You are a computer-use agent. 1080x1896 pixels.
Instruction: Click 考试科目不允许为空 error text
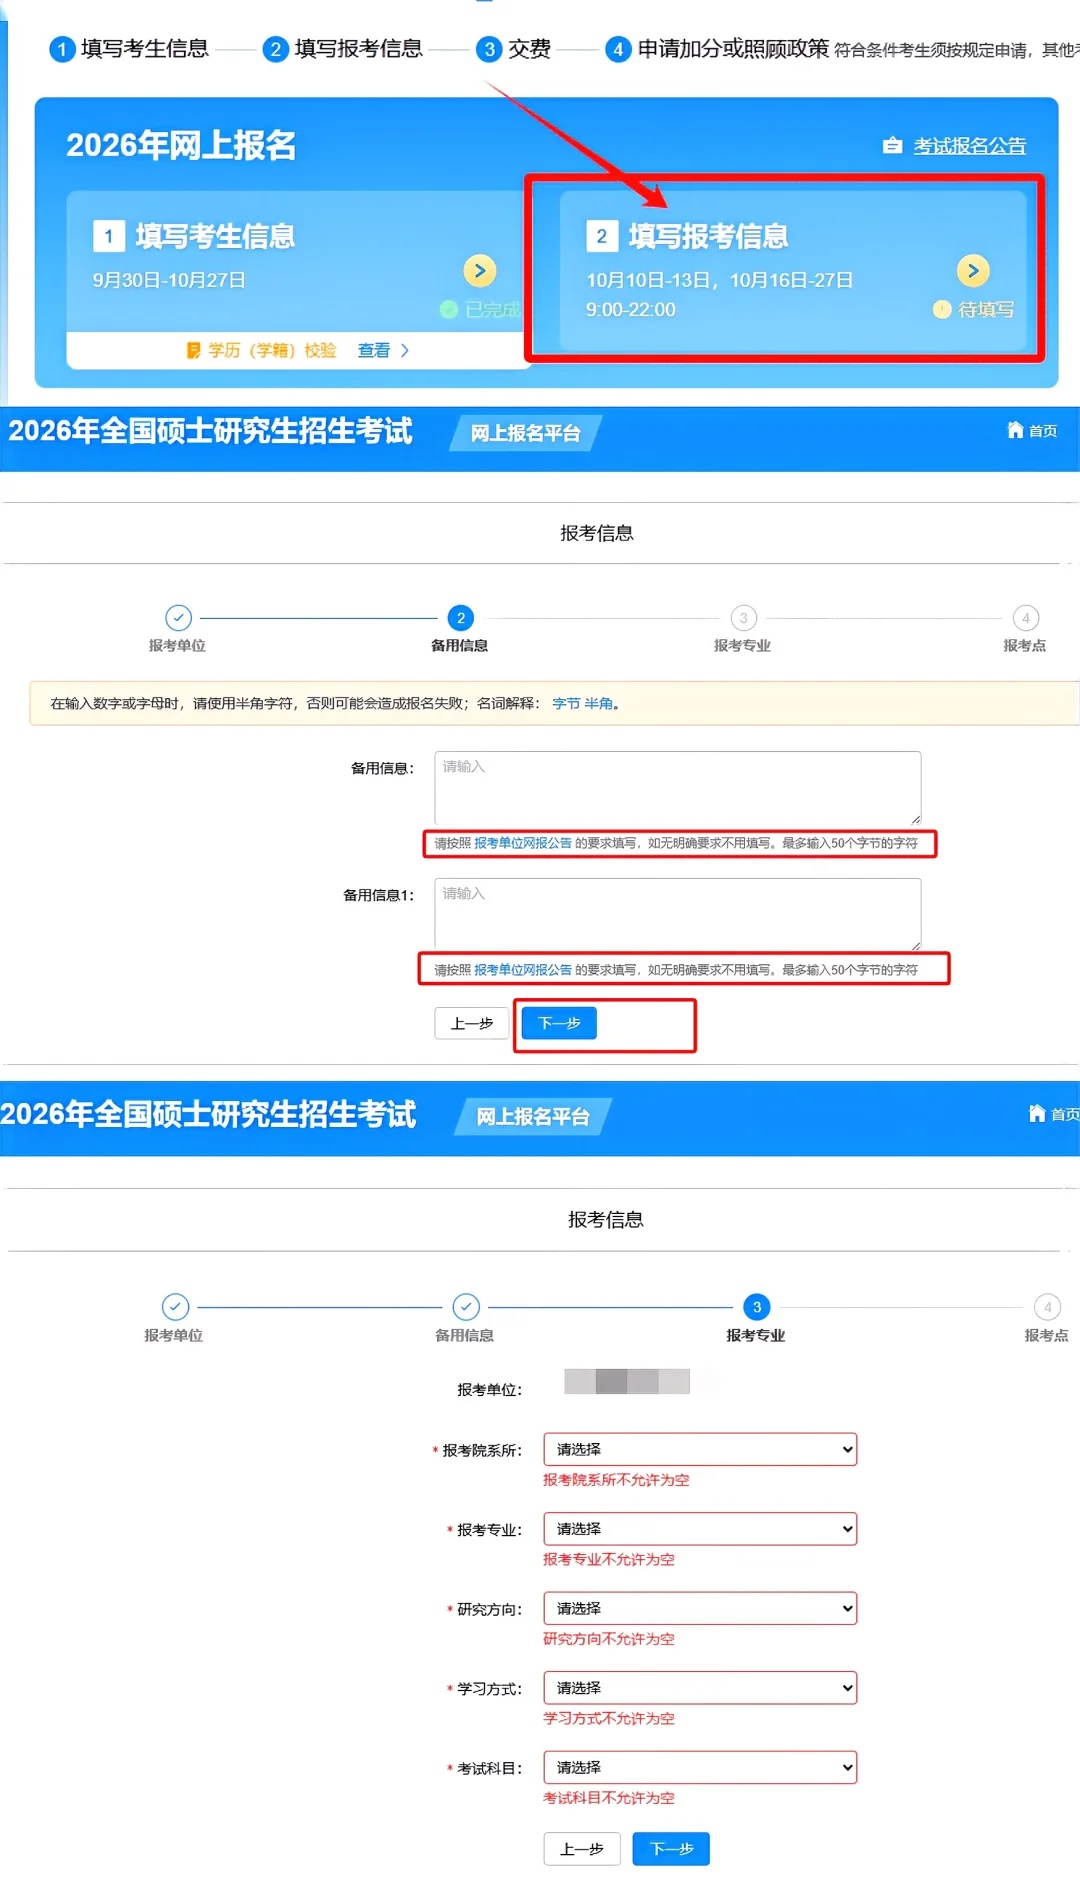[609, 1798]
